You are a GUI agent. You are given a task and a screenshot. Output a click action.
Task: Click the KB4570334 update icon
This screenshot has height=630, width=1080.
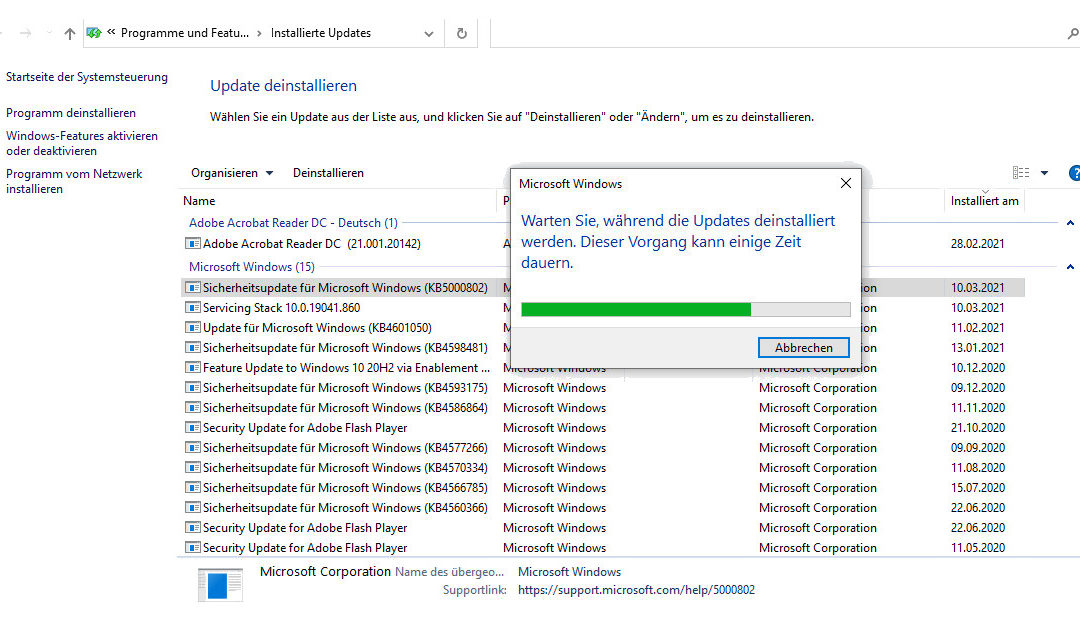coord(193,468)
